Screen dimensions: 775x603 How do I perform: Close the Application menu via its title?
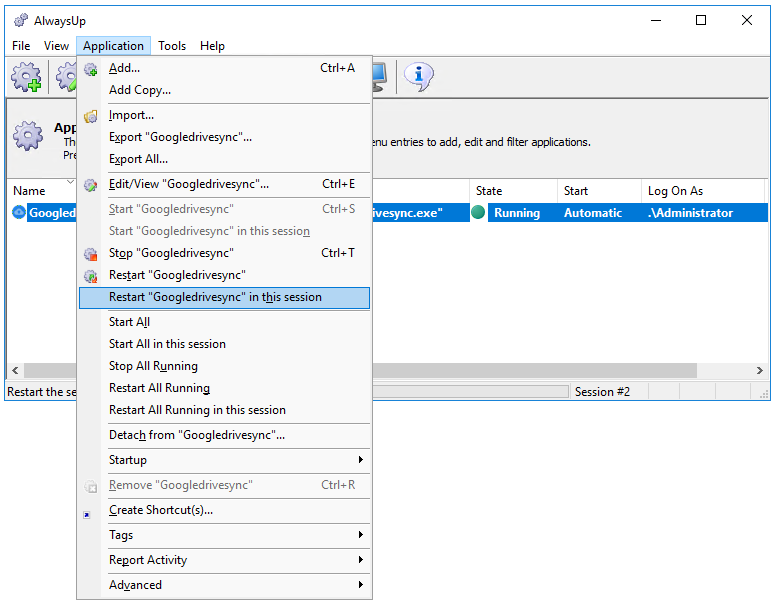click(x=113, y=45)
